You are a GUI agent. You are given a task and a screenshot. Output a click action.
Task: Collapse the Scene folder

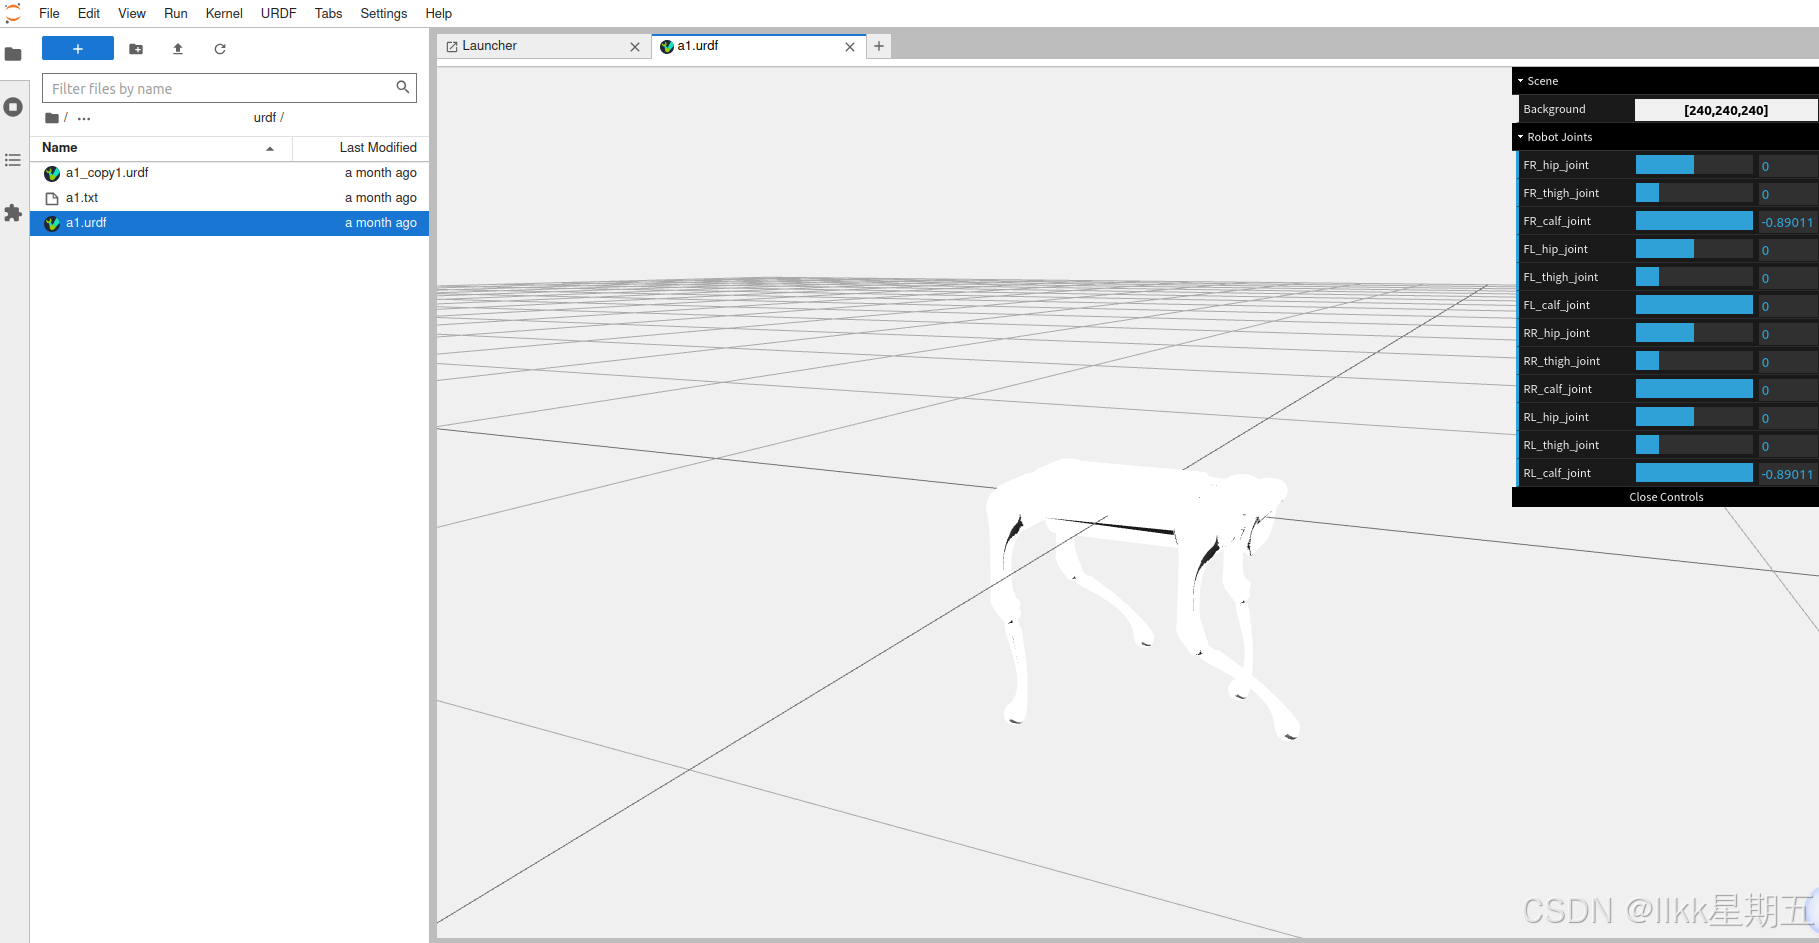(1665, 81)
